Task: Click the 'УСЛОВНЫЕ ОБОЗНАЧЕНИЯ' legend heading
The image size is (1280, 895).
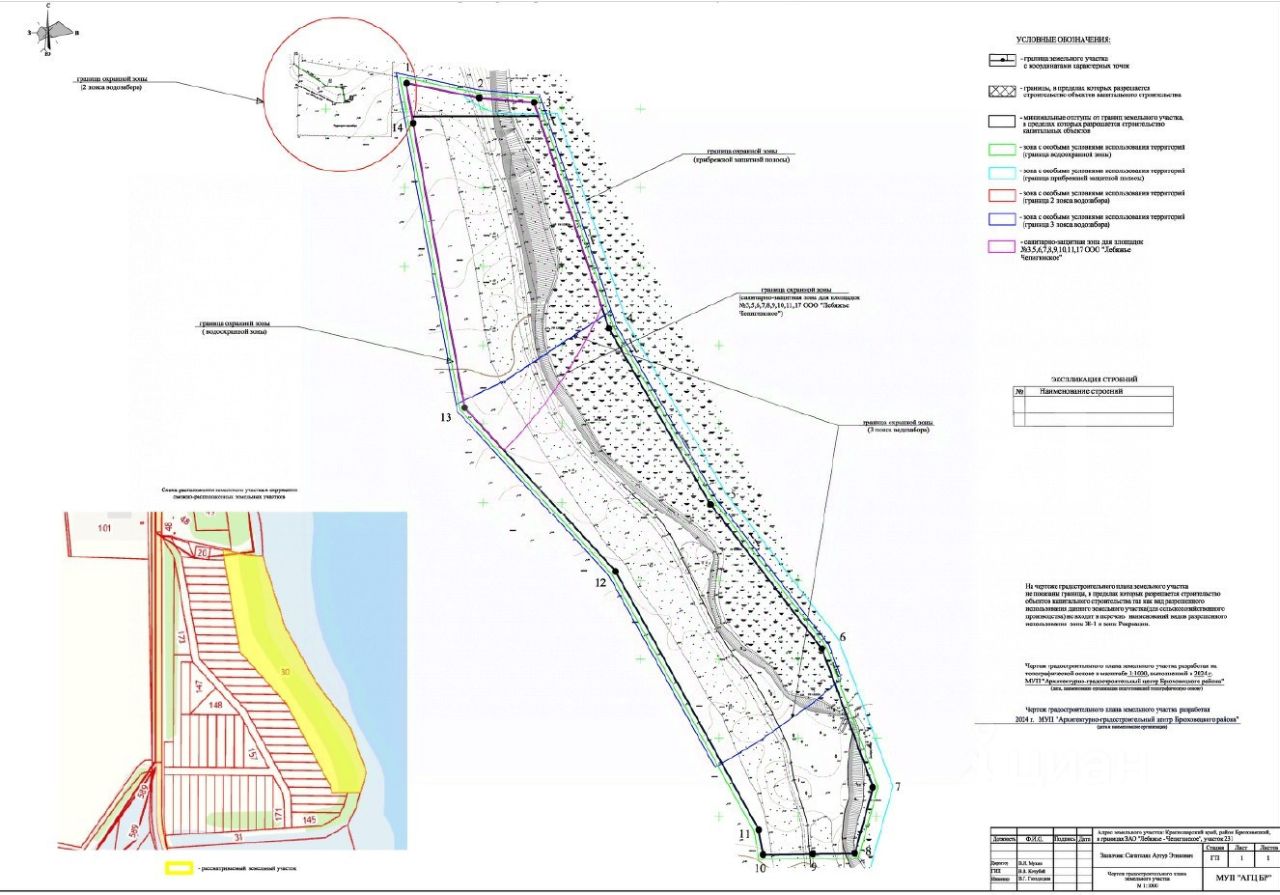Action: (1063, 40)
